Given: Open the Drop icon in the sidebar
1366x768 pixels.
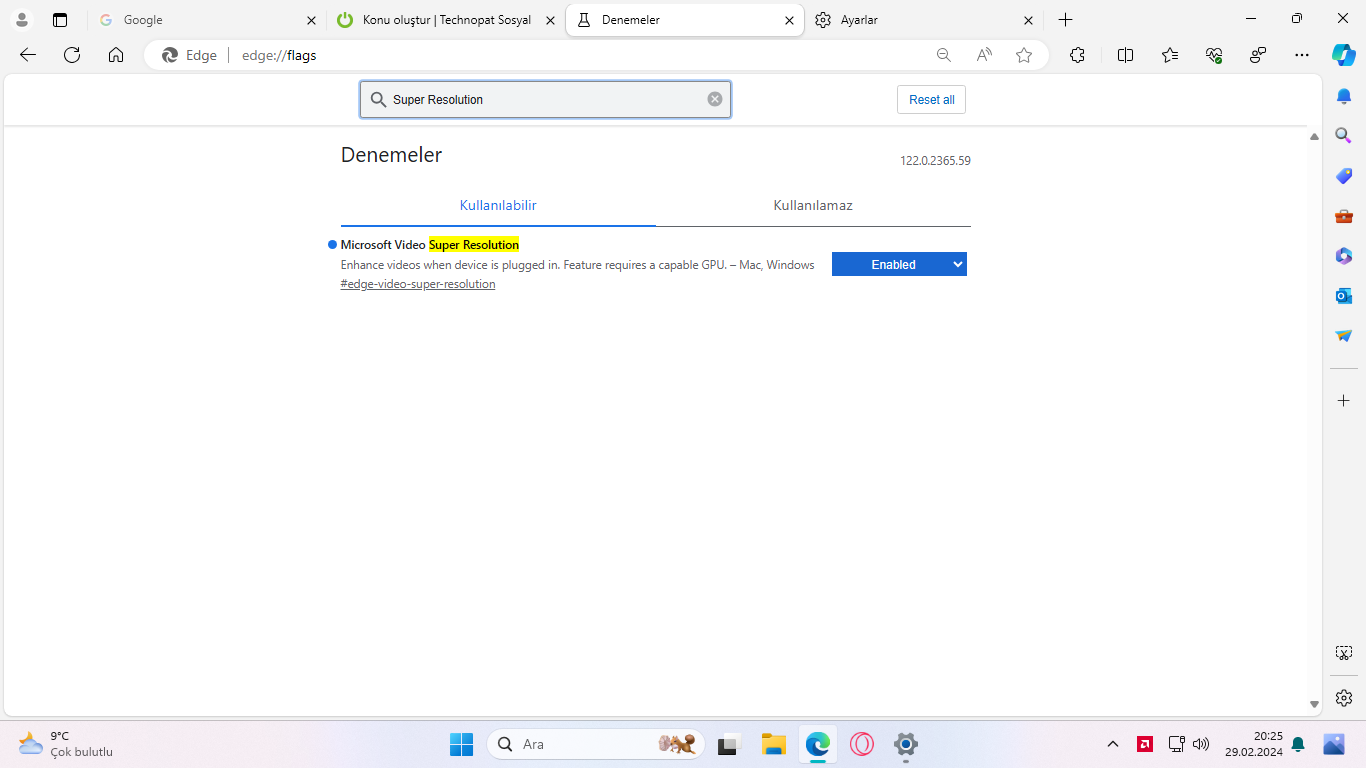Looking at the screenshot, I should tap(1344, 336).
